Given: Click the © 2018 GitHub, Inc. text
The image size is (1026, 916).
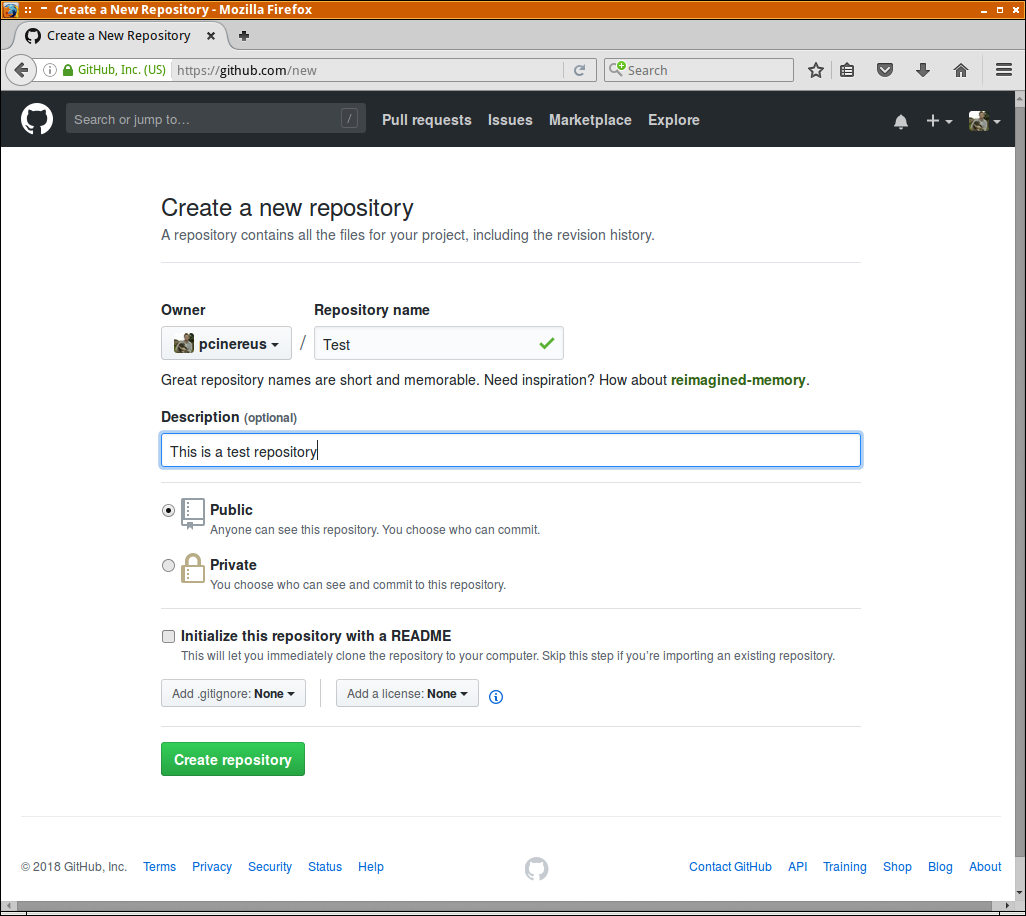Looking at the screenshot, I should point(74,867).
